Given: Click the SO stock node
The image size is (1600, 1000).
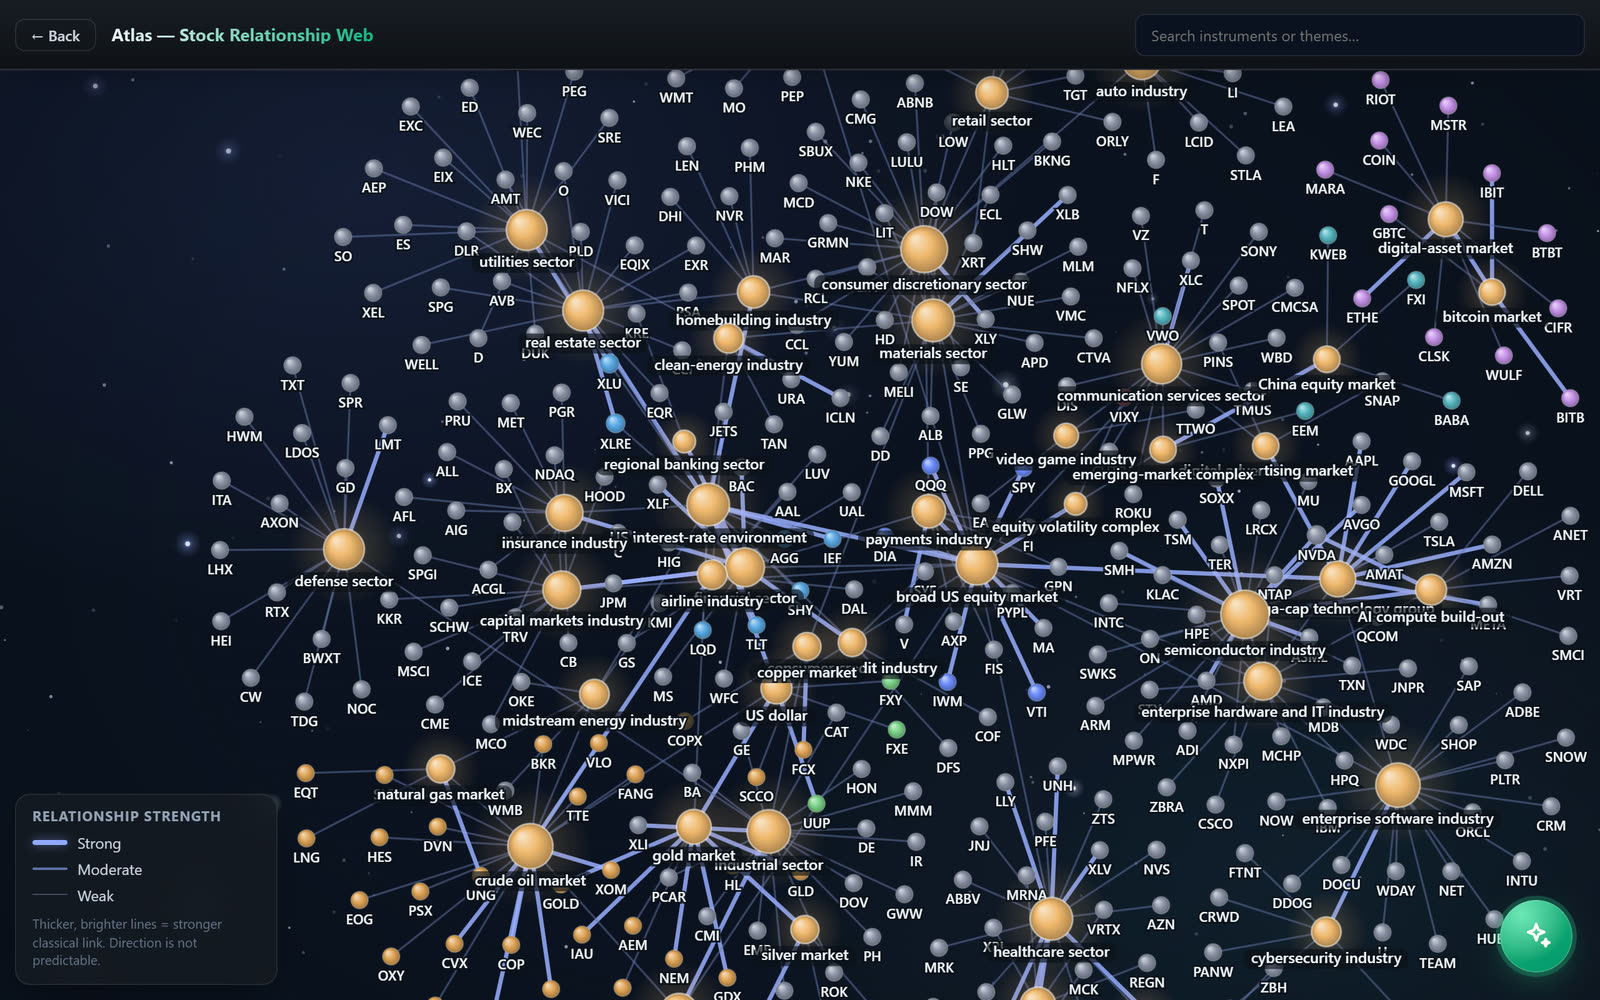Looking at the screenshot, I should (x=343, y=237).
